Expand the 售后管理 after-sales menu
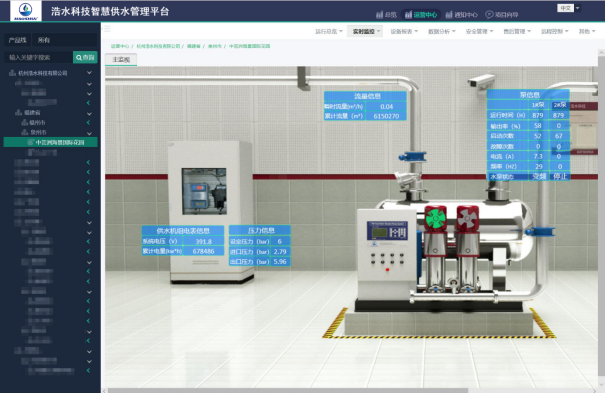Screen dimensions: 605x394 point(517,31)
